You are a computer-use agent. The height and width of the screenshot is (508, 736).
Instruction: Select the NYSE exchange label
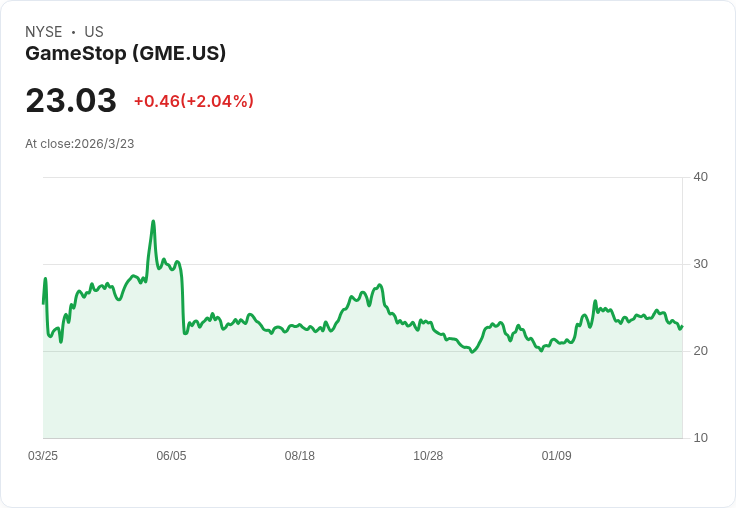pos(44,32)
